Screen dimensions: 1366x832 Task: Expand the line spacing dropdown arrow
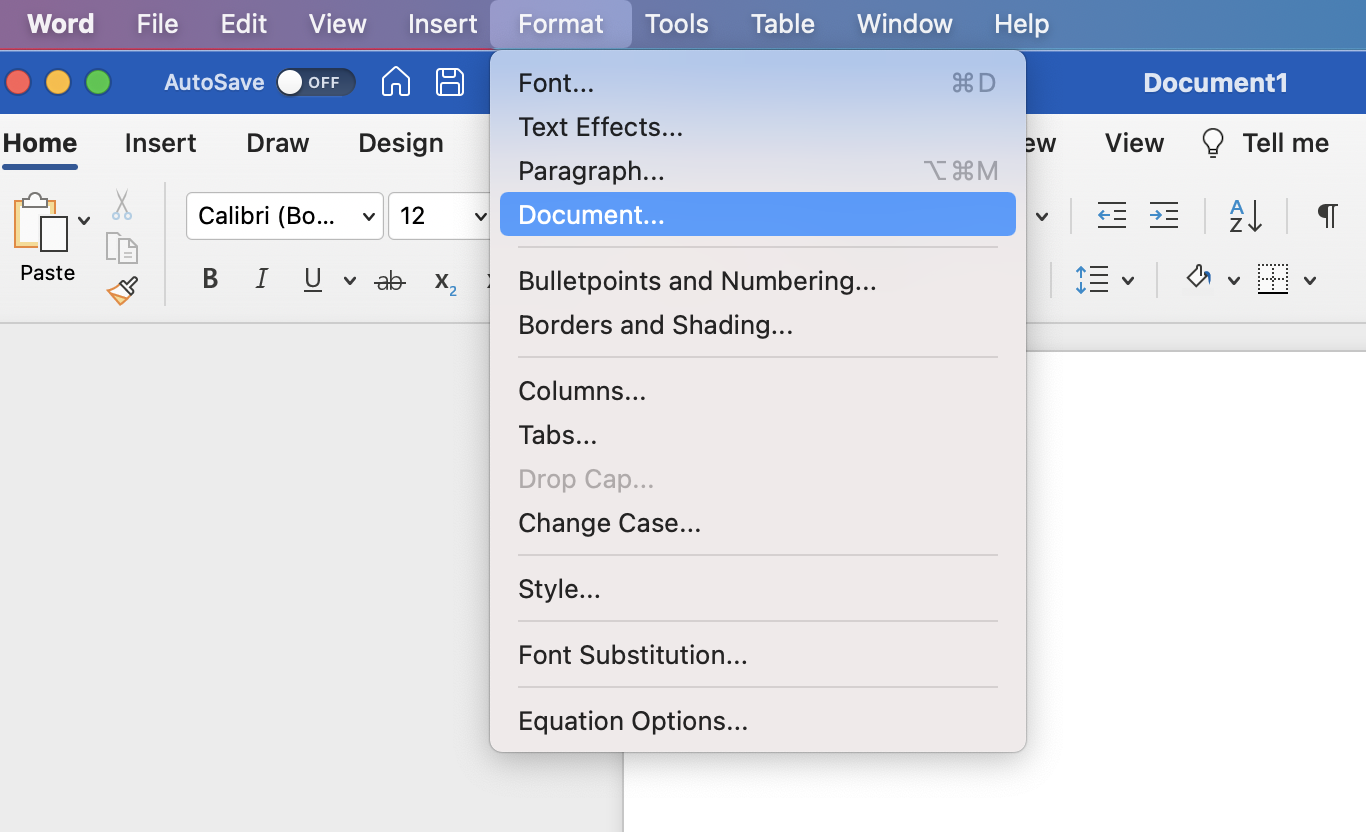click(1128, 281)
